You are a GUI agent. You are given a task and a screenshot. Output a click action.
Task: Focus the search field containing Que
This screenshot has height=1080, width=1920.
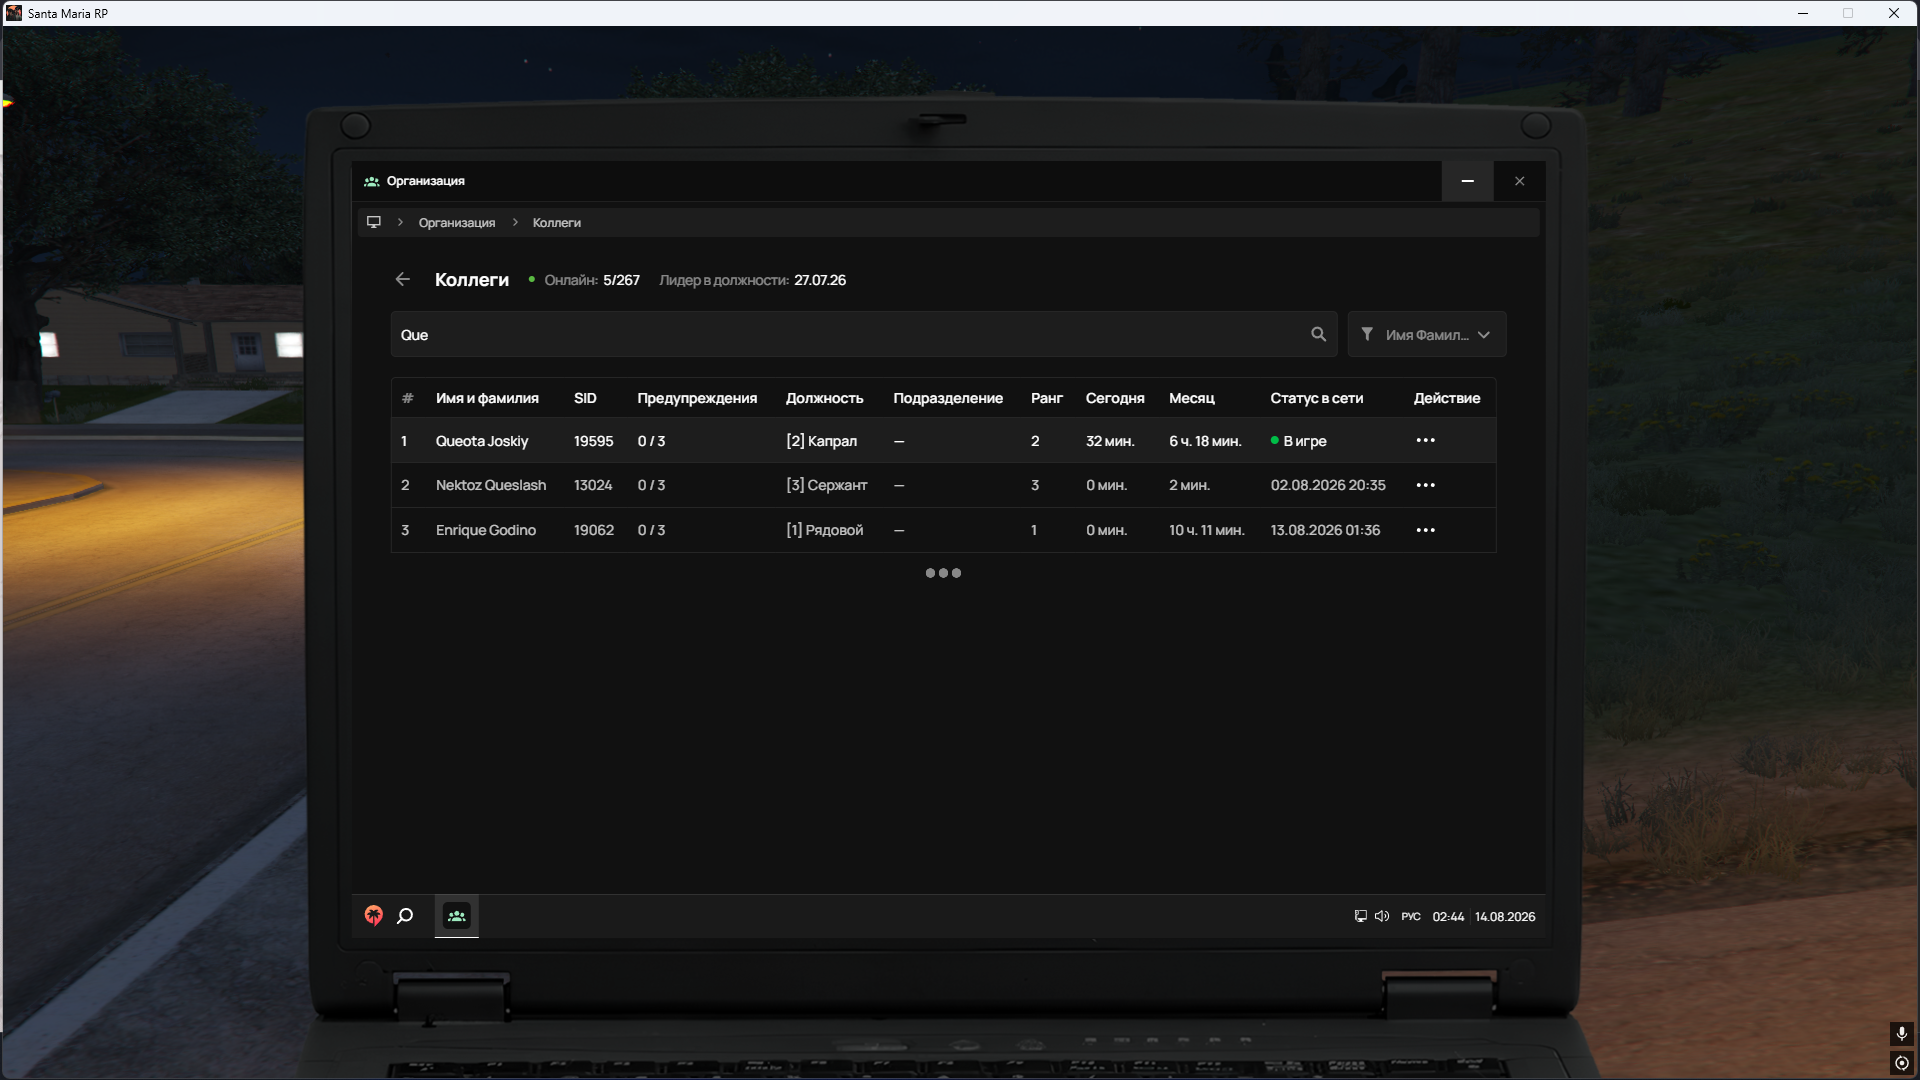point(864,335)
